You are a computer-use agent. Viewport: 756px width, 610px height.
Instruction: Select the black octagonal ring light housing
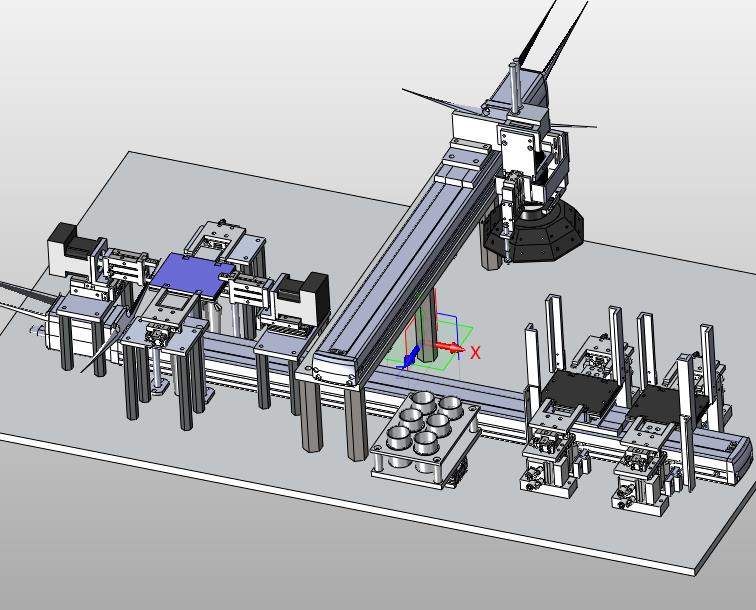click(x=535, y=234)
